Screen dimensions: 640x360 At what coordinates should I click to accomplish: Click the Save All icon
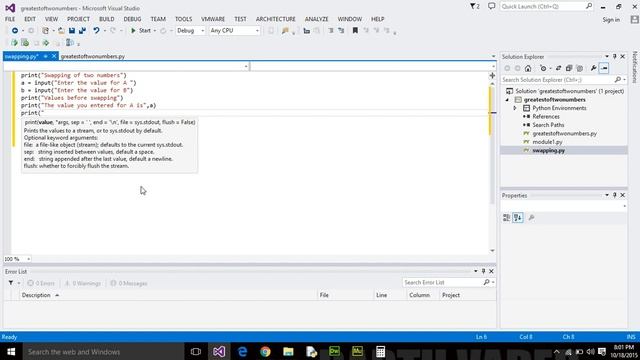coord(82,31)
